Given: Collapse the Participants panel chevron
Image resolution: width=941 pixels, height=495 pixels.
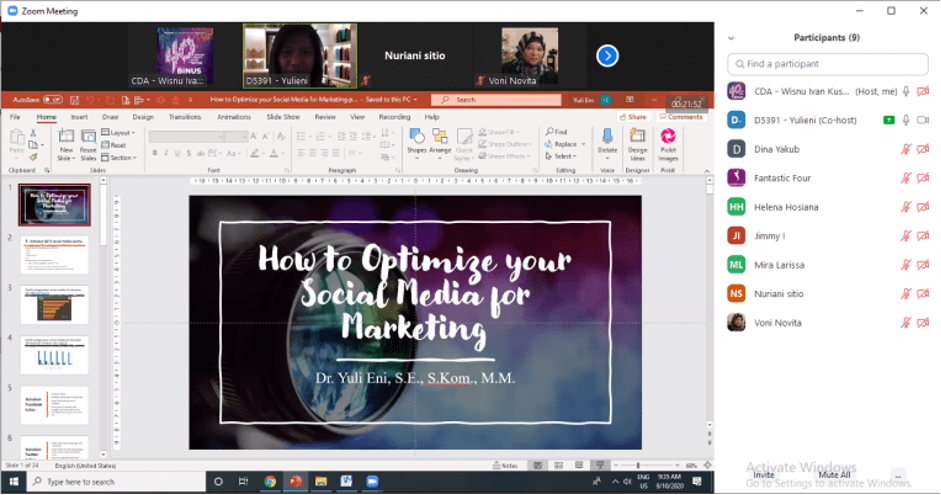Looking at the screenshot, I should click(731, 38).
